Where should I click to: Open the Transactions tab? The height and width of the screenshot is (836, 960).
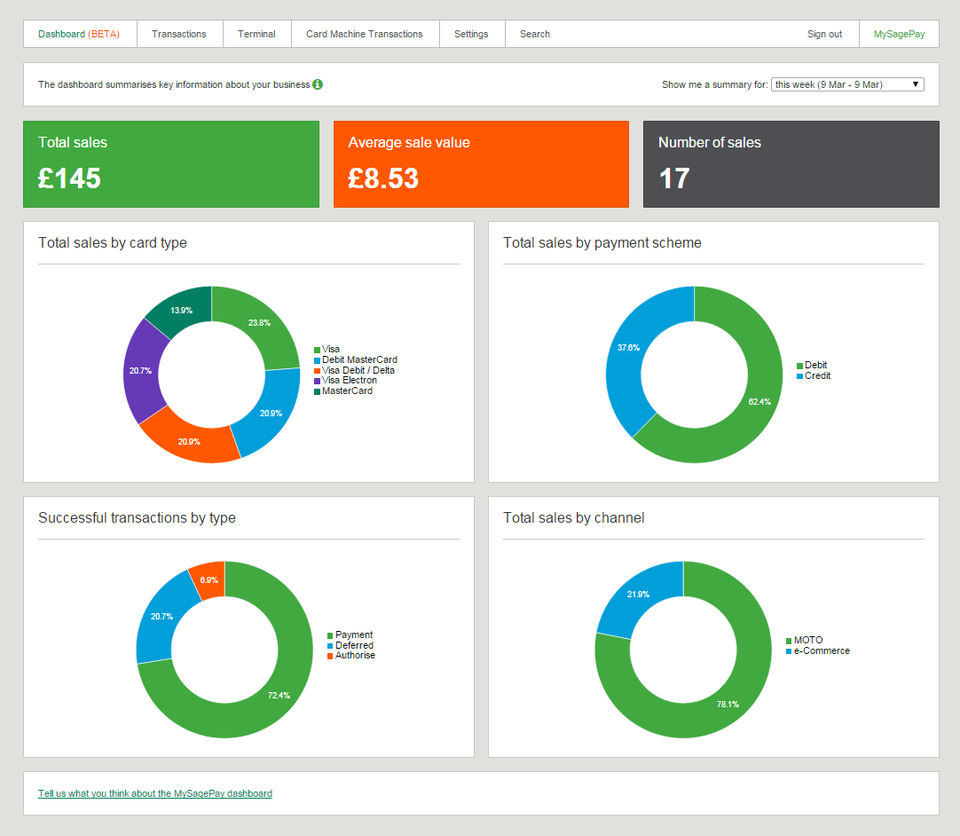179,34
